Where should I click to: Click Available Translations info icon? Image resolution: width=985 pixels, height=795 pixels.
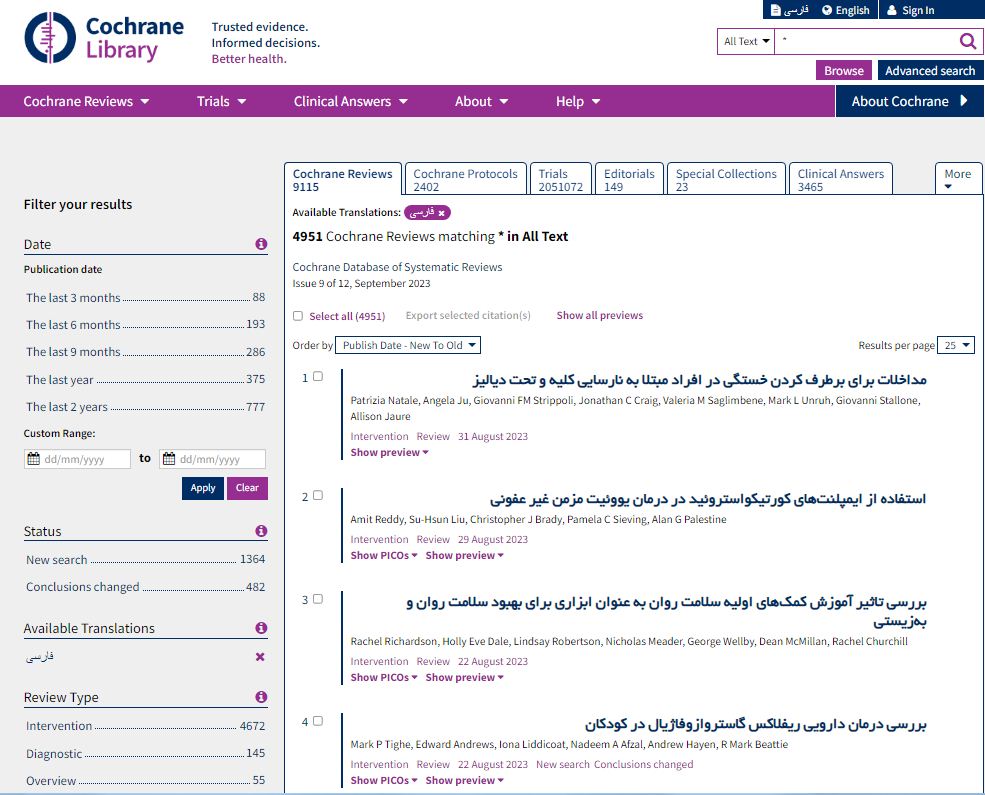coord(261,628)
